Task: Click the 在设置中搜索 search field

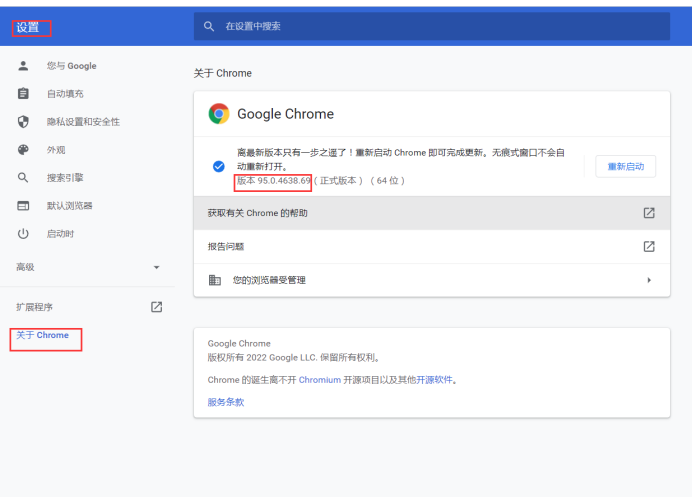Action: click(x=440, y=26)
